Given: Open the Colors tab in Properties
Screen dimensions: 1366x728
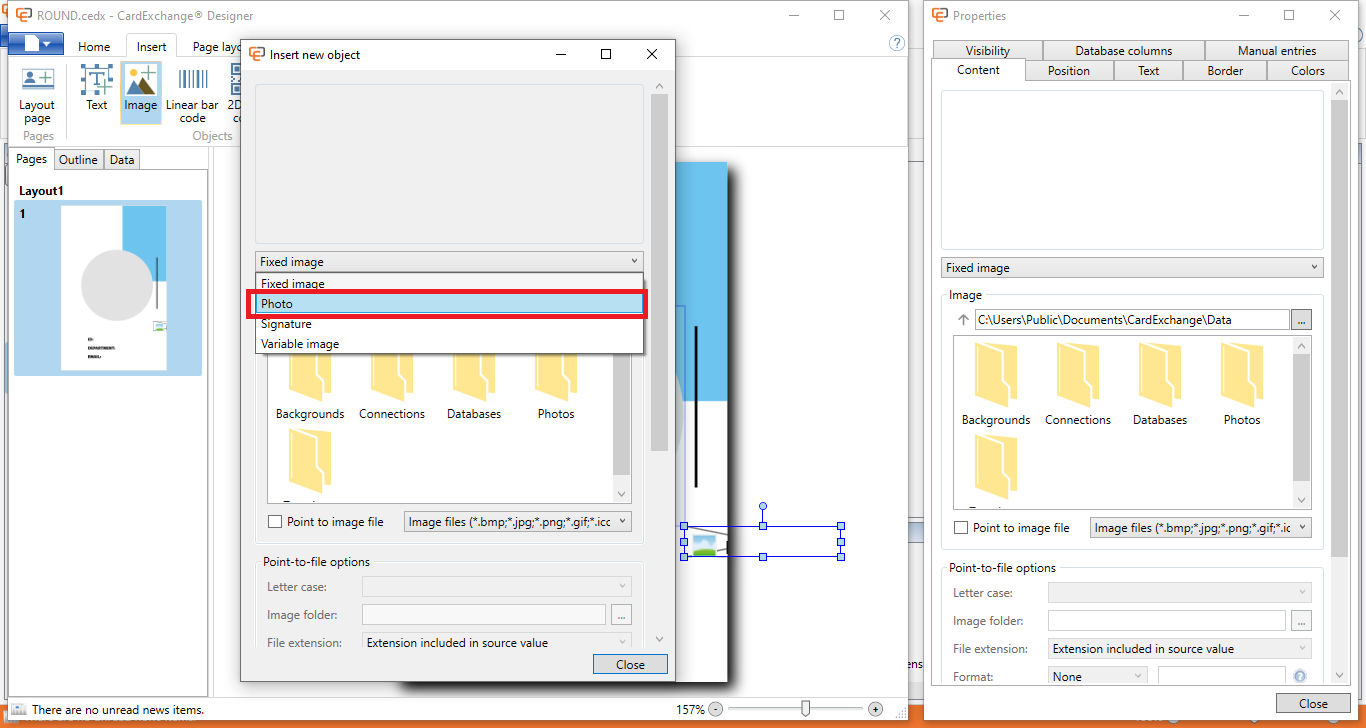Looking at the screenshot, I should [x=1308, y=71].
